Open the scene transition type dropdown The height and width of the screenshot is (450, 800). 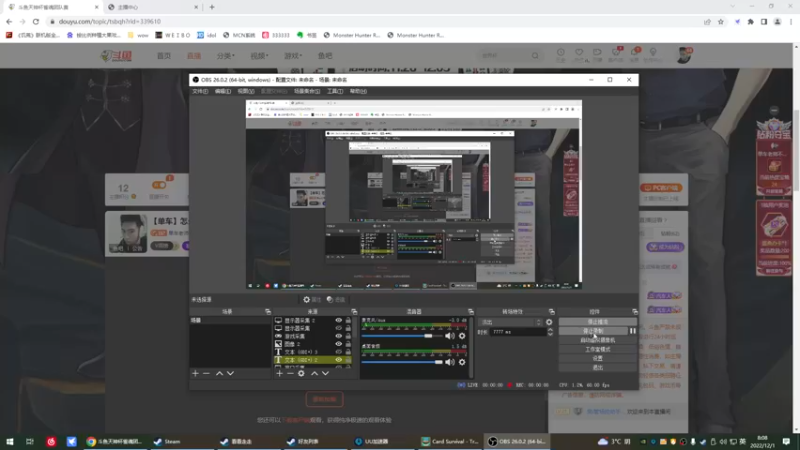510,322
